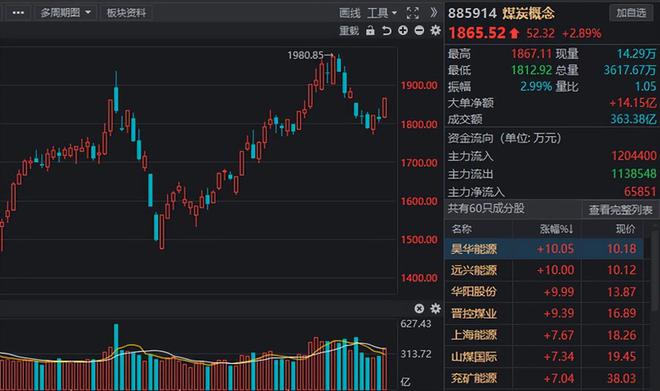Viewport: 660px width, 391px height.
Task: Zoom in with the plus icon
Action: tap(403, 30)
